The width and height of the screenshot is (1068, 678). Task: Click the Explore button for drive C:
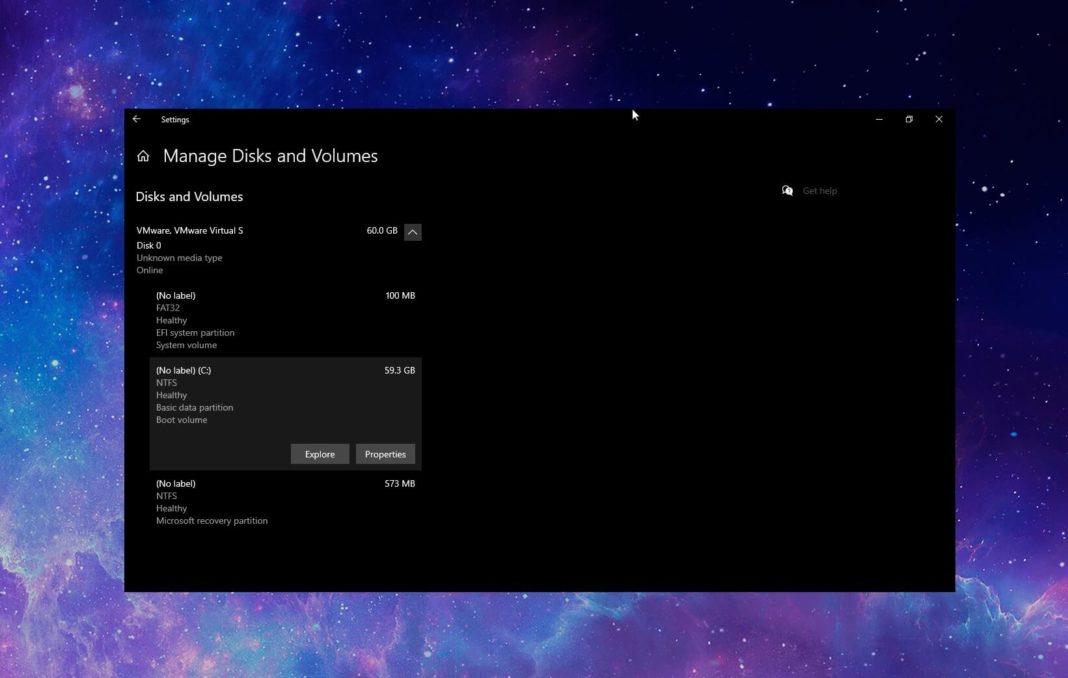(319, 453)
